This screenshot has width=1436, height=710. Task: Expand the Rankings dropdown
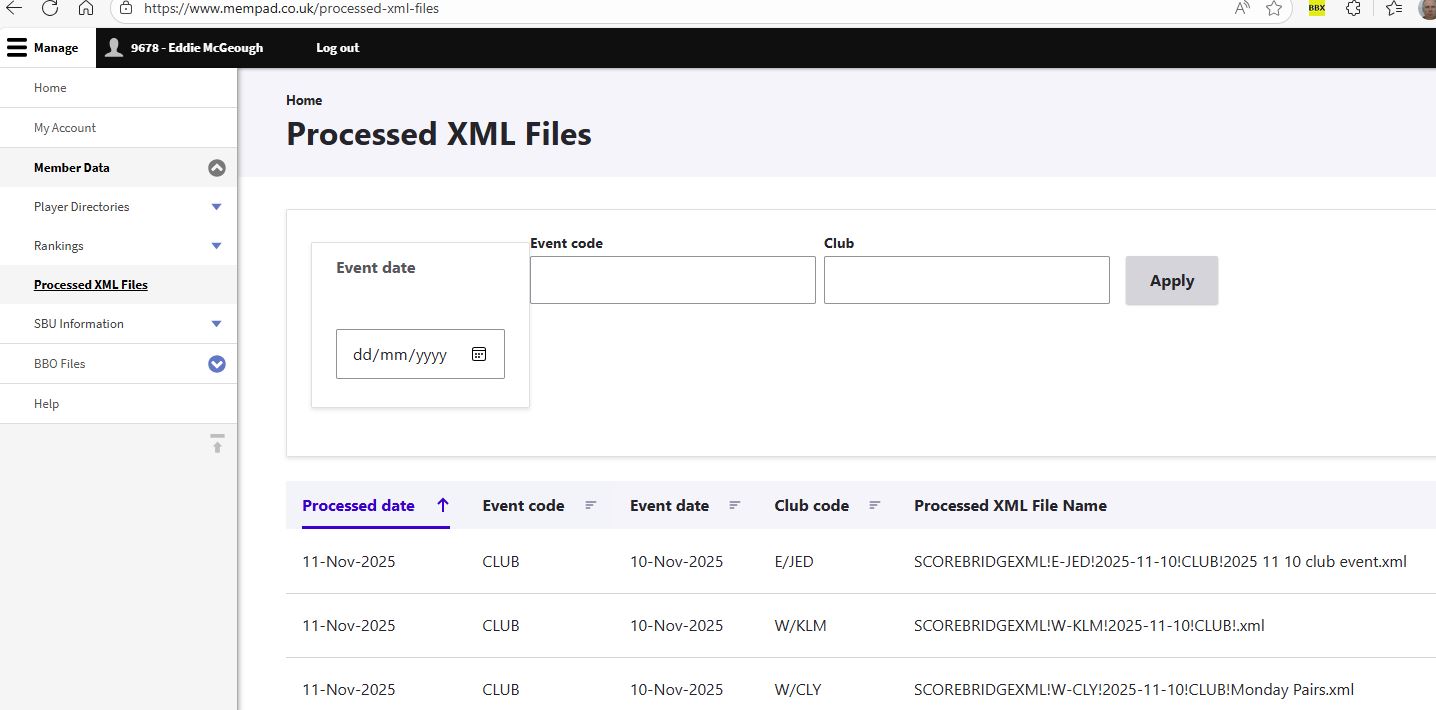click(x=216, y=245)
